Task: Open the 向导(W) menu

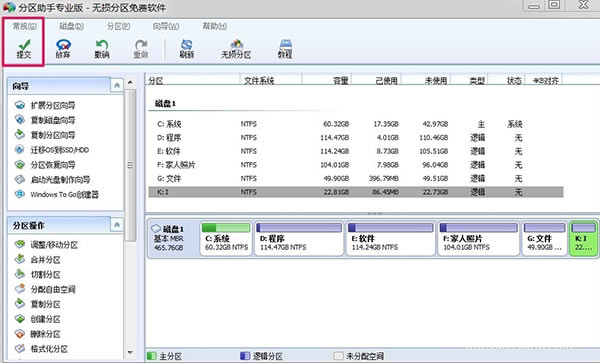Action: tap(166, 26)
